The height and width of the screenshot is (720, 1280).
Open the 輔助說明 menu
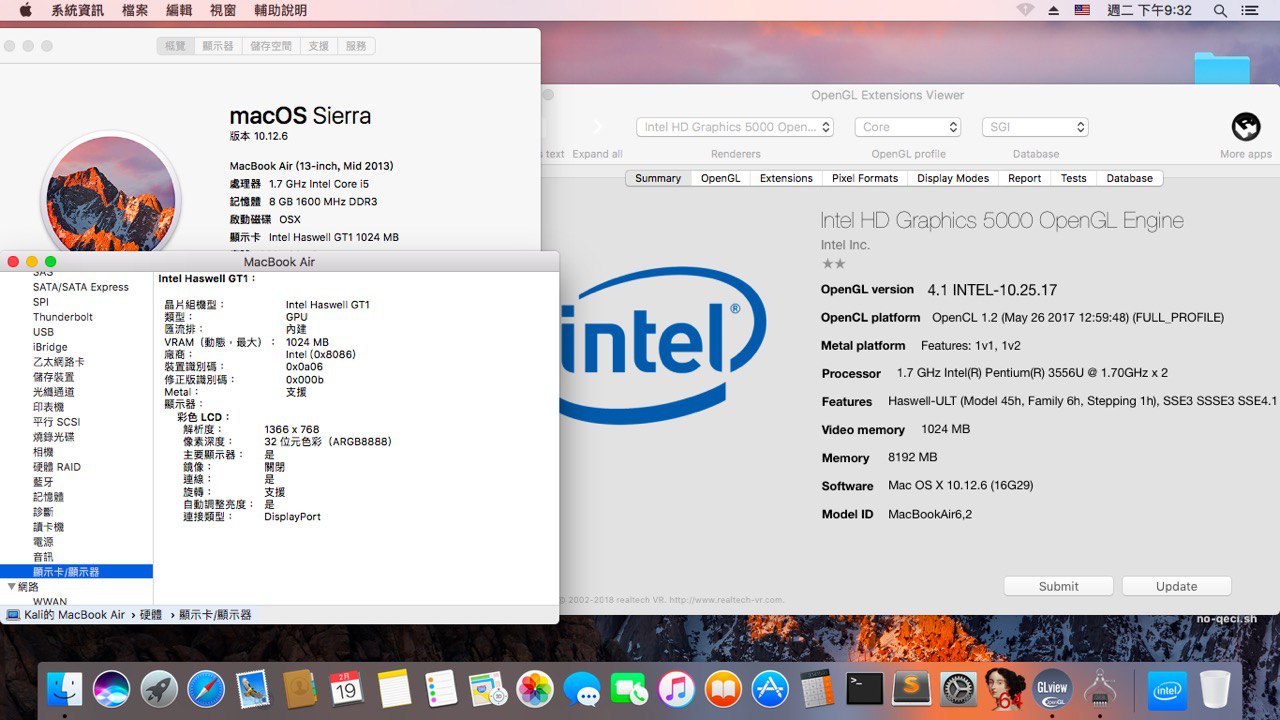[281, 10]
